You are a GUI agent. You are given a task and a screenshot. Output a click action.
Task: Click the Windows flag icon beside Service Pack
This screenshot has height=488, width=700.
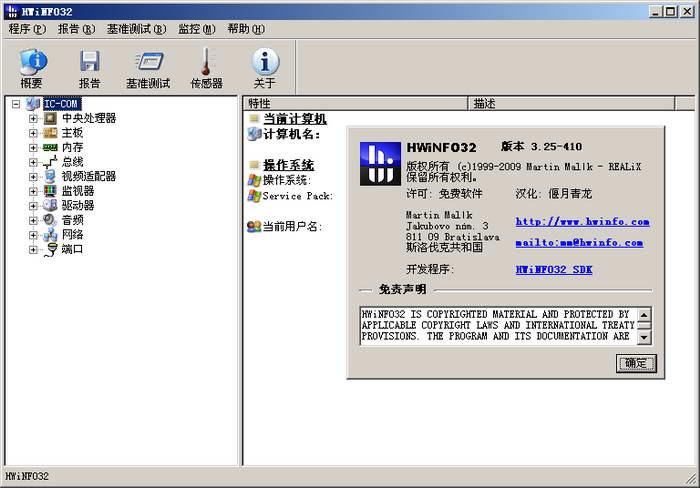coord(254,196)
